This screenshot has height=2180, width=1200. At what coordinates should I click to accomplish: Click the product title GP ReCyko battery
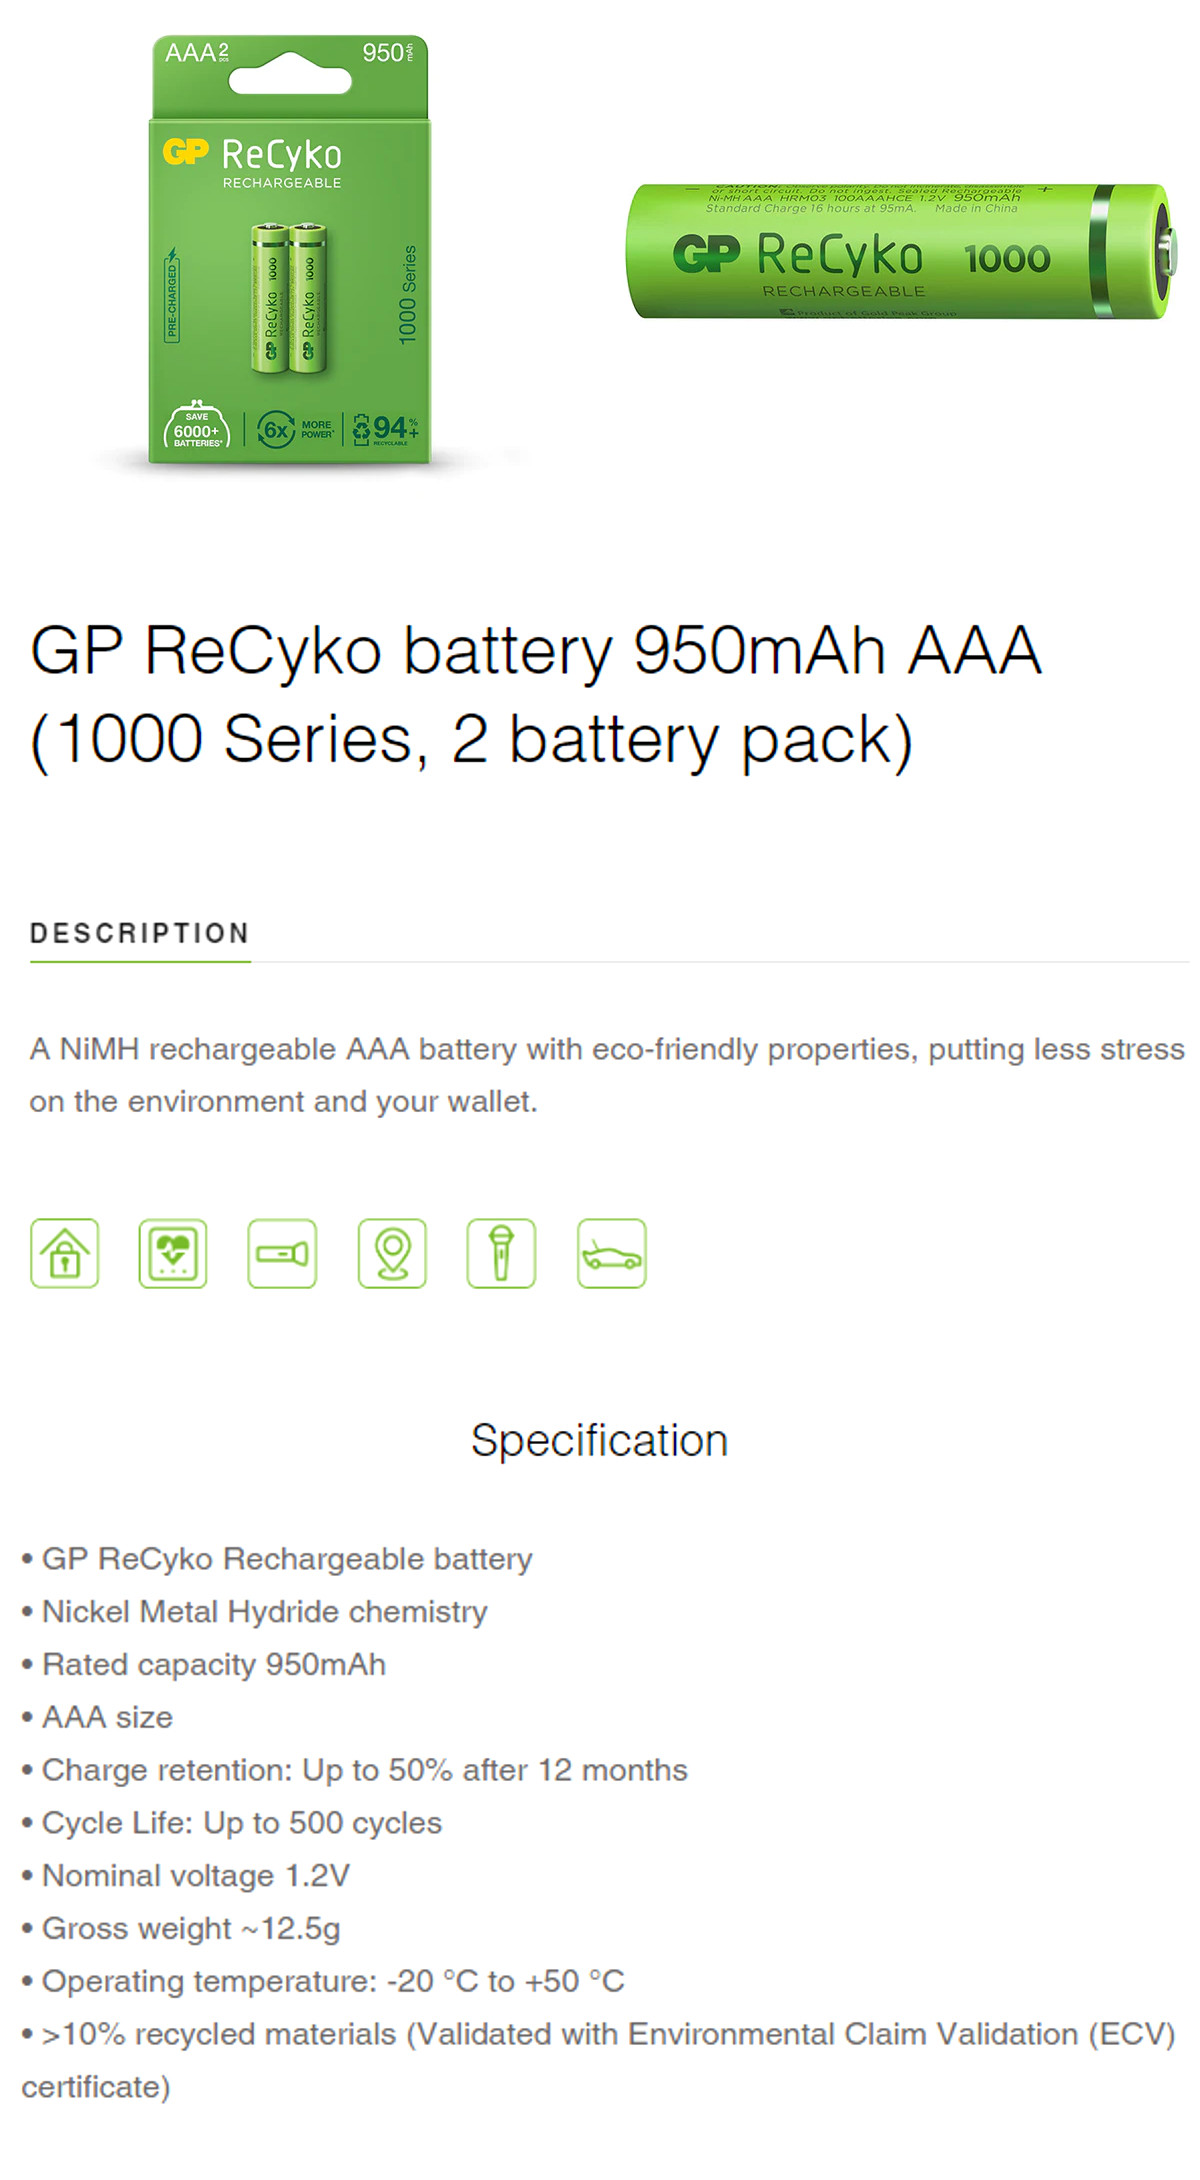click(536, 694)
